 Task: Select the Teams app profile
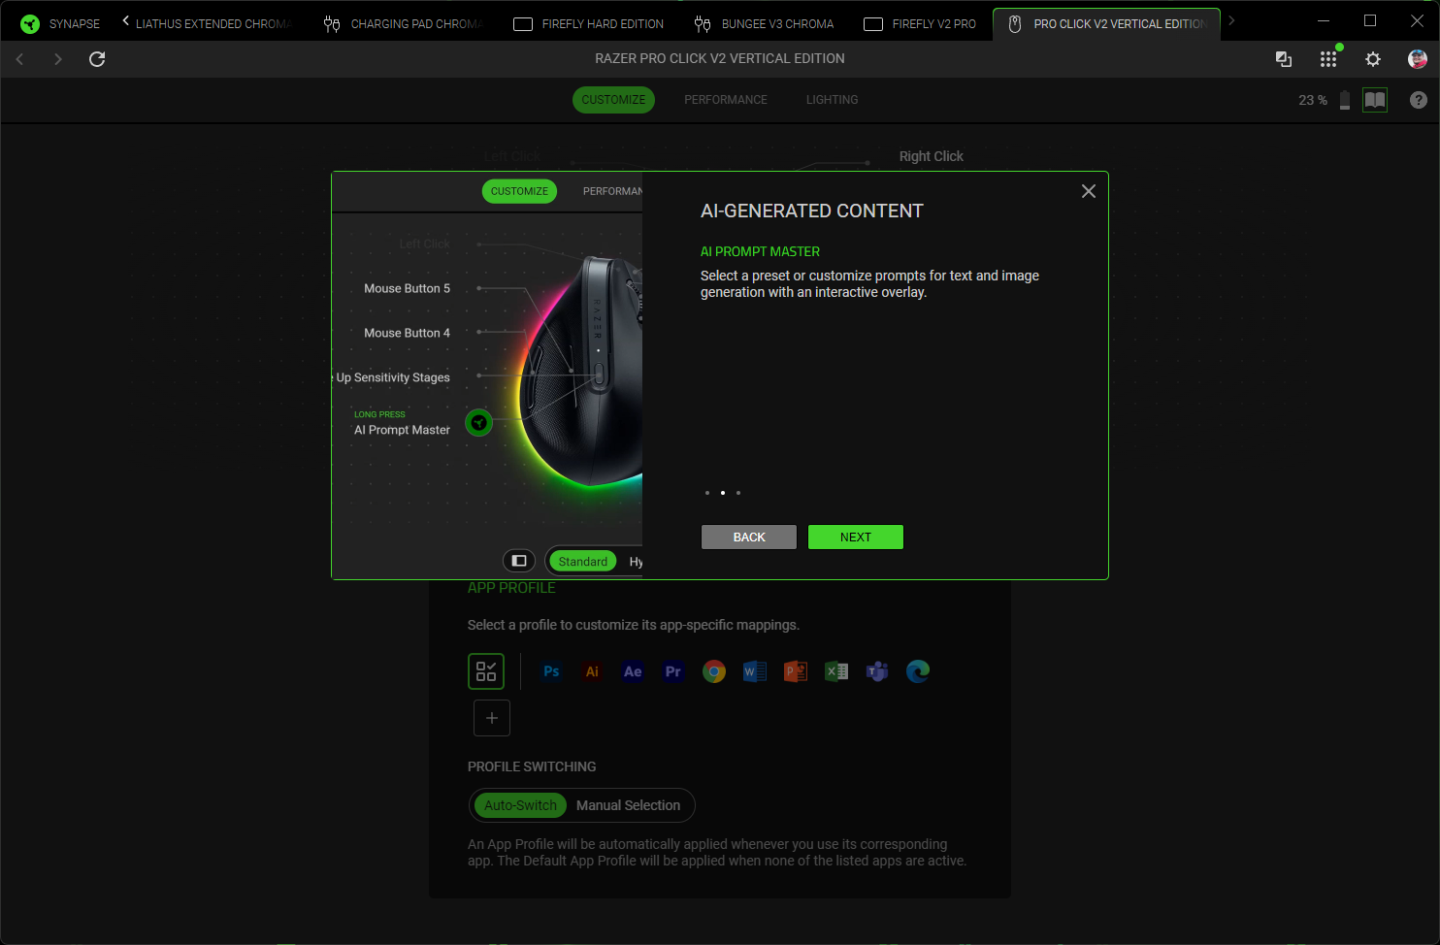tap(877, 671)
